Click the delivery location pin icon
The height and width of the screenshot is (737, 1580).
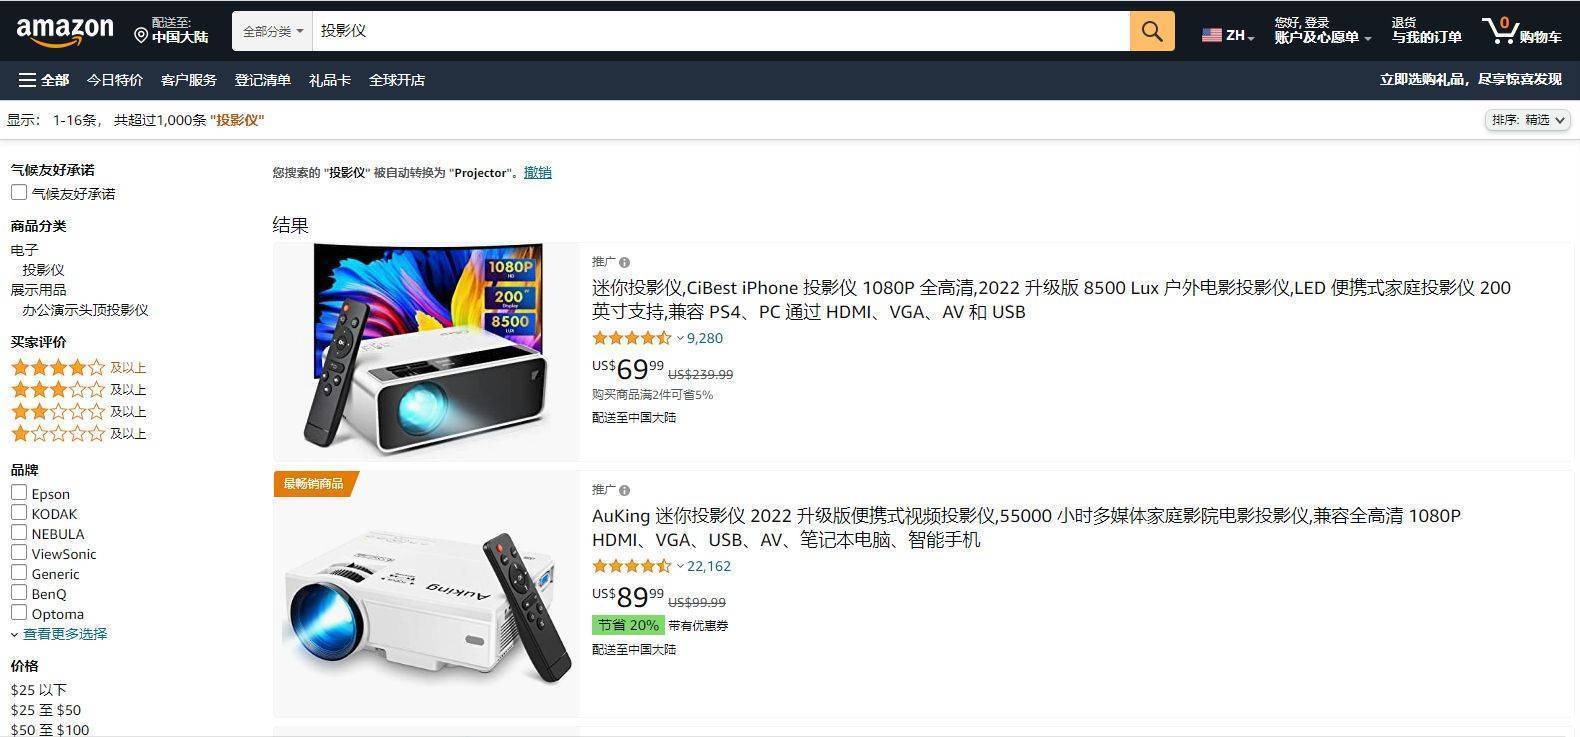pyautogui.click(x=141, y=35)
